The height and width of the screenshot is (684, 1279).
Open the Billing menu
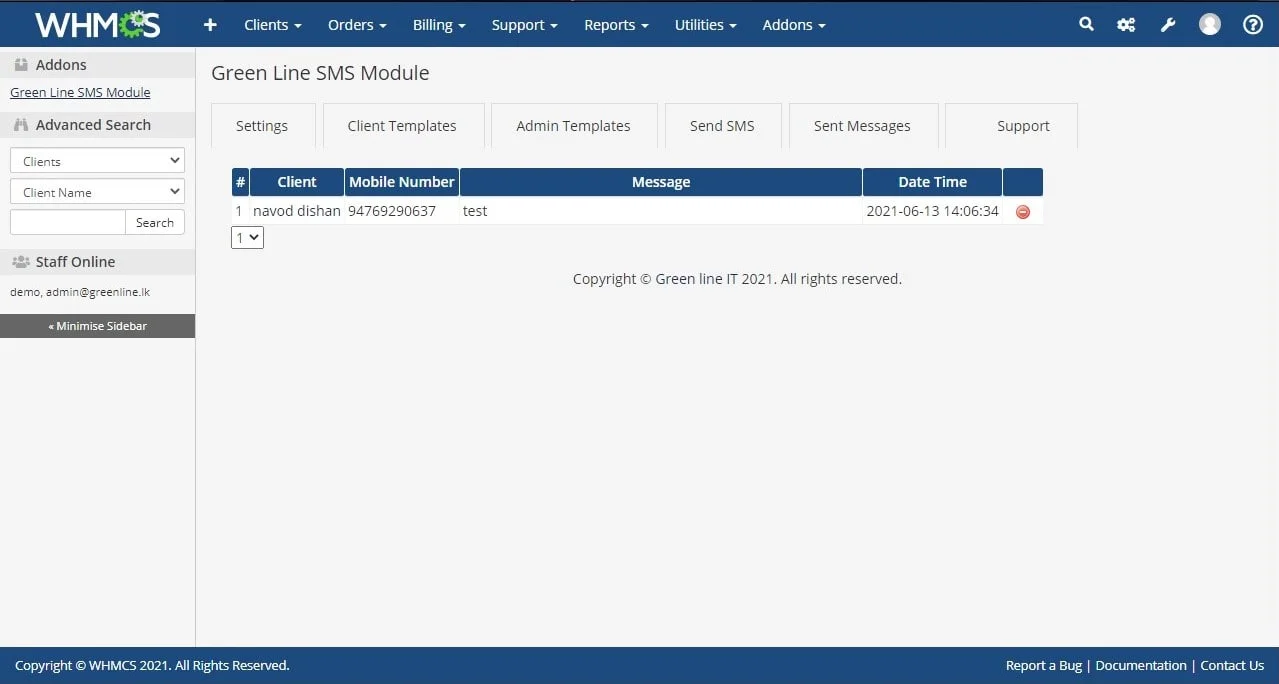click(439, 25)
